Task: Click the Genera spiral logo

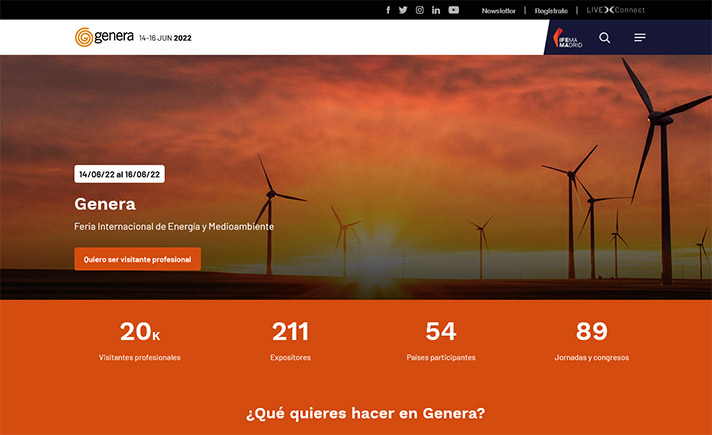Action: (x=104, y=37)
